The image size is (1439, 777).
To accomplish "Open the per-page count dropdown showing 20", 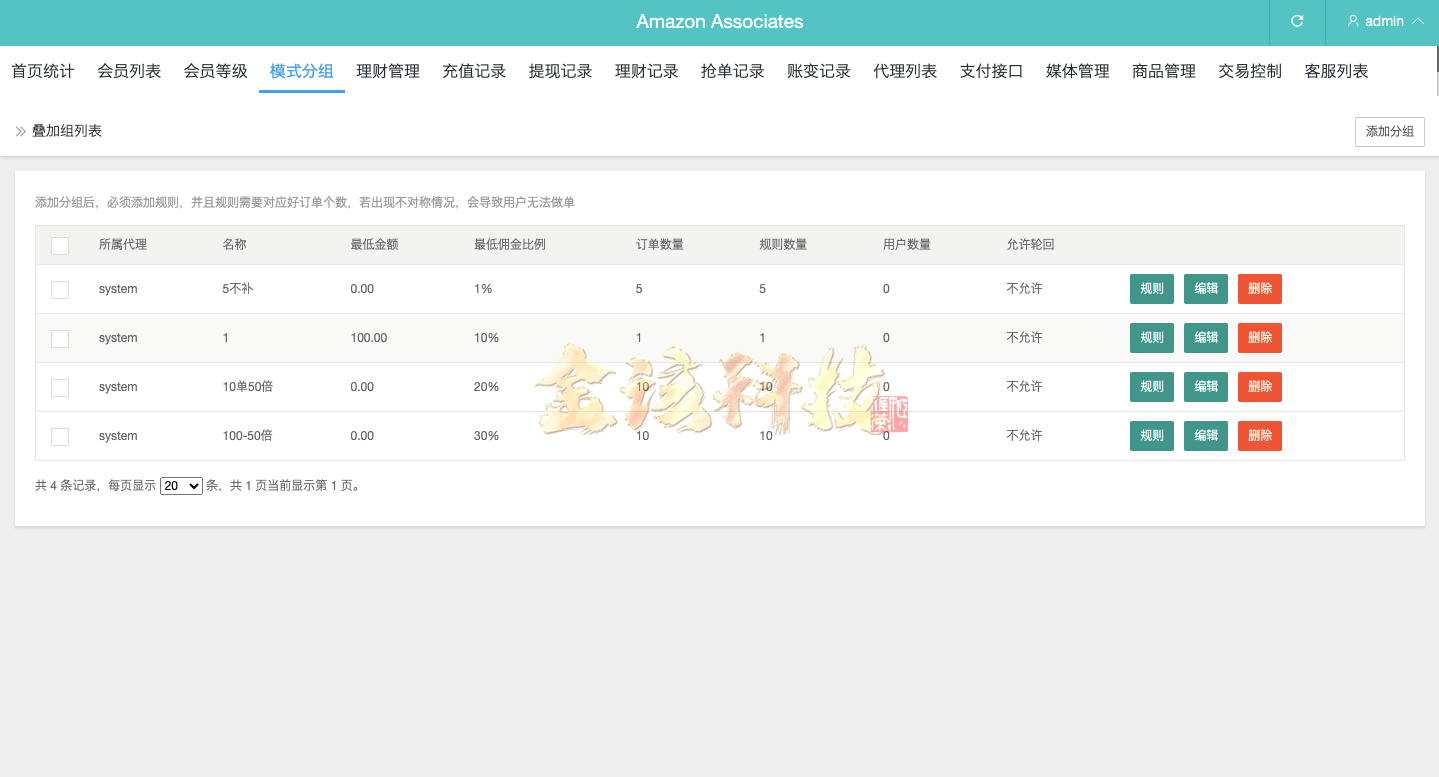I will (180, 485).
